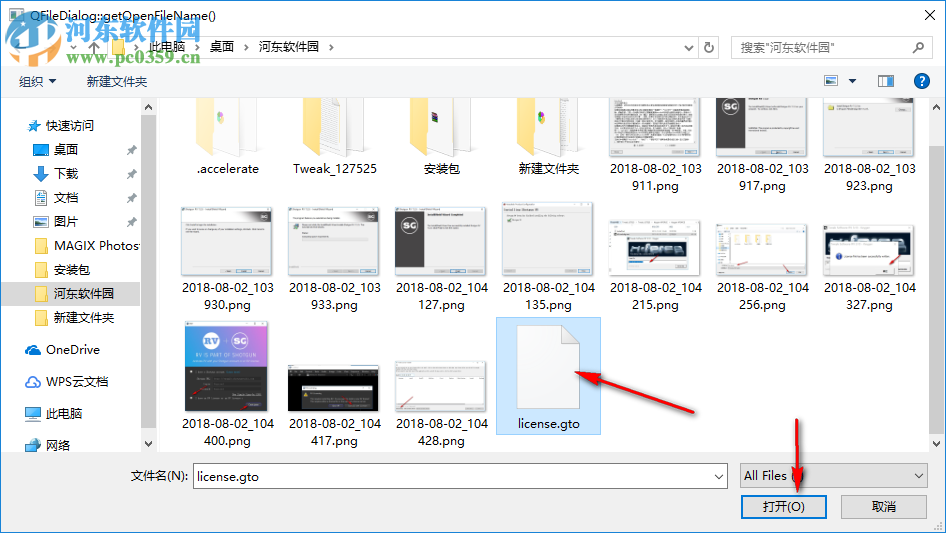
Task: Open the view options dropdown arrow
Action: [x=852, y=81]
